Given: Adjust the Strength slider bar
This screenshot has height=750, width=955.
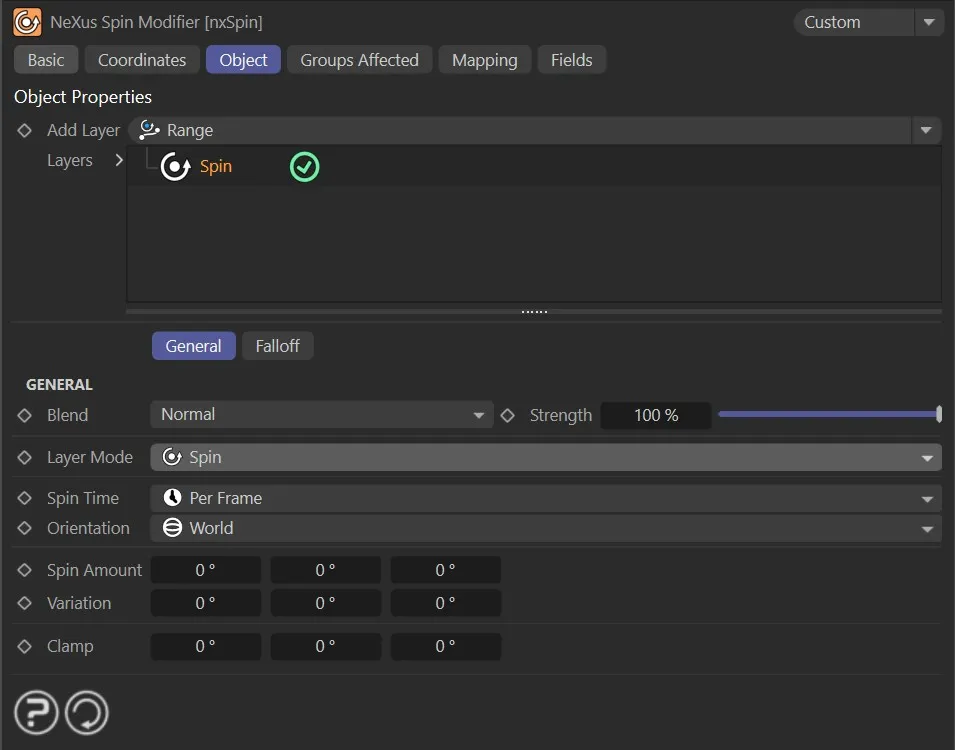Looking at the screenshot, I should (x=828, y=414).
